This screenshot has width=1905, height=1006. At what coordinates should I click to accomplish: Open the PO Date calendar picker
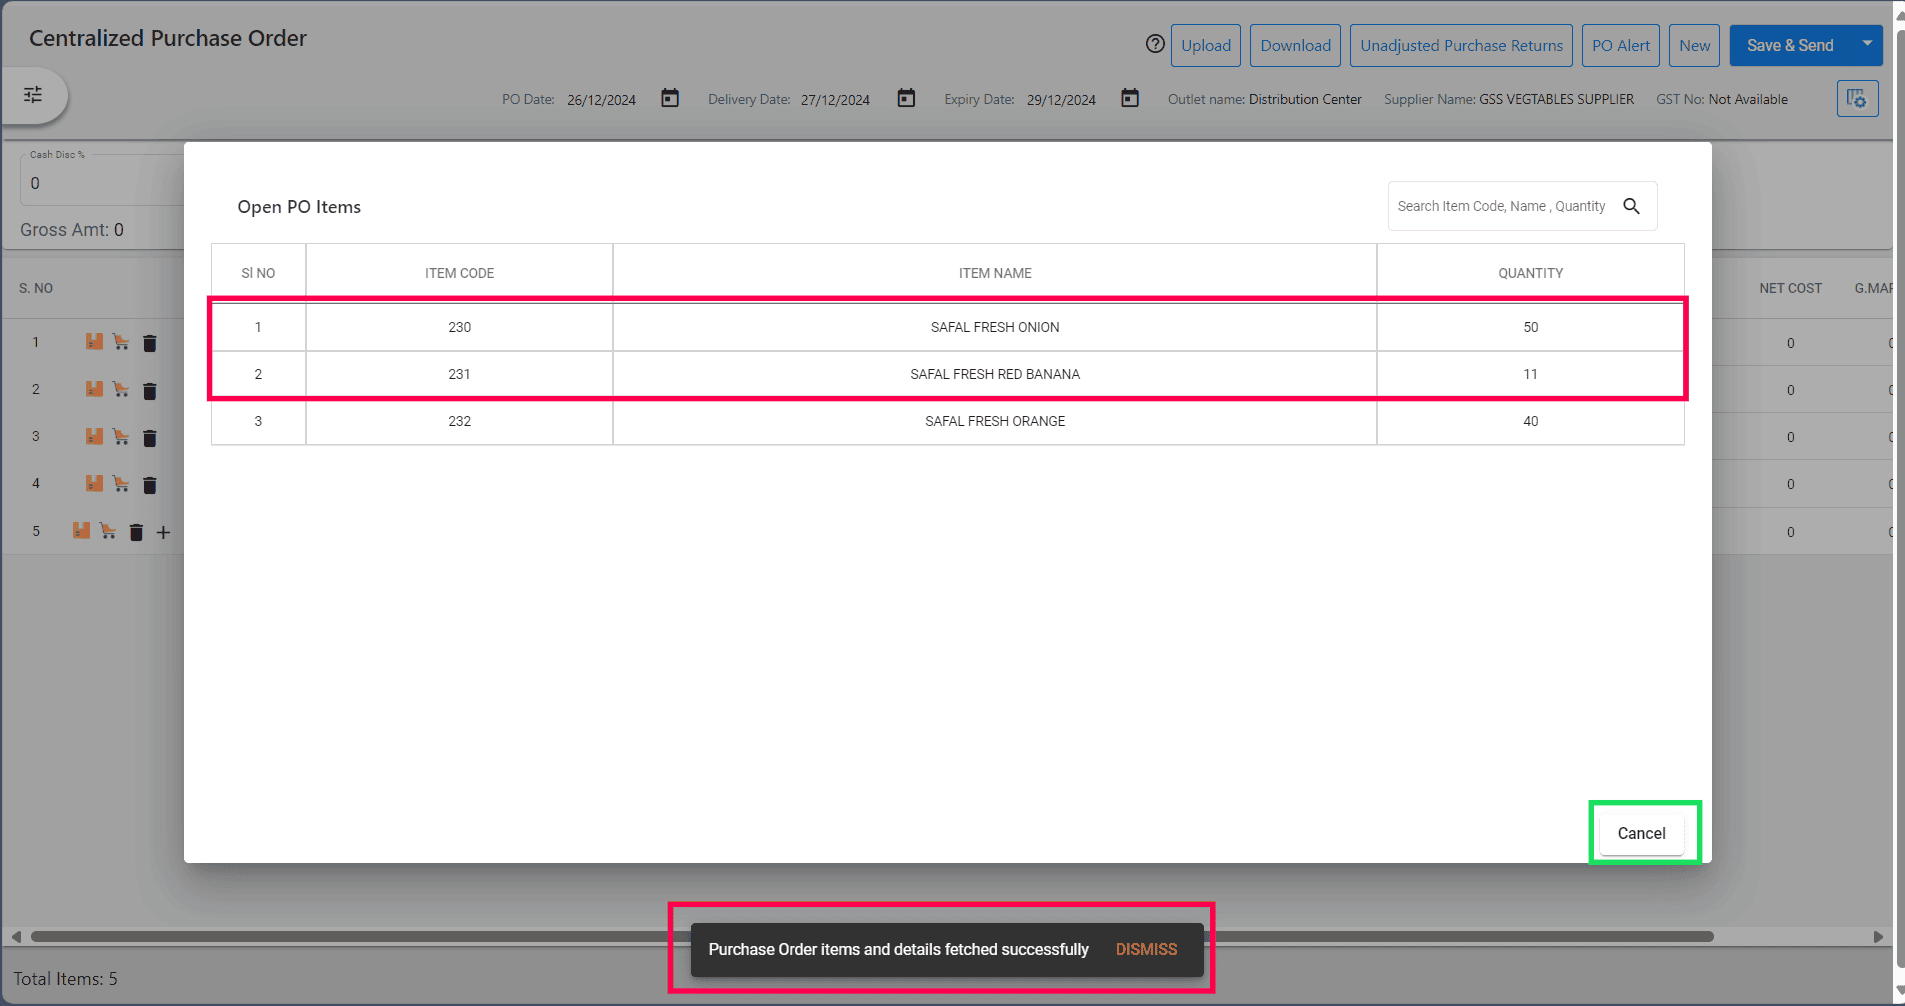pos(670,98)
